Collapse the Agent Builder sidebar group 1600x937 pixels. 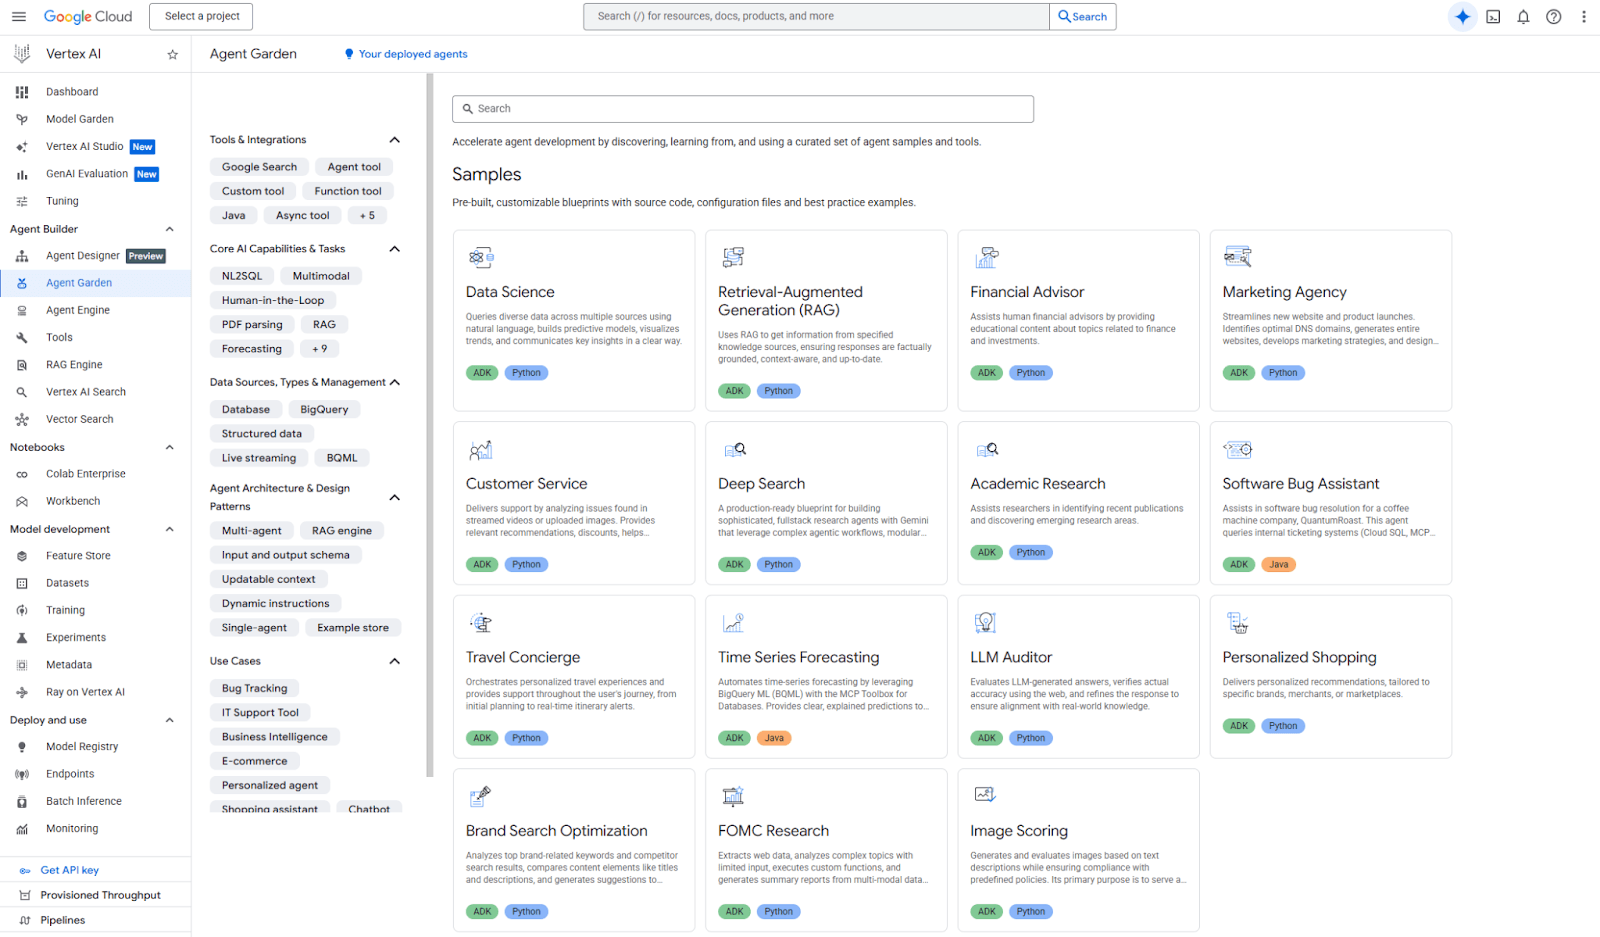[169, 229]
